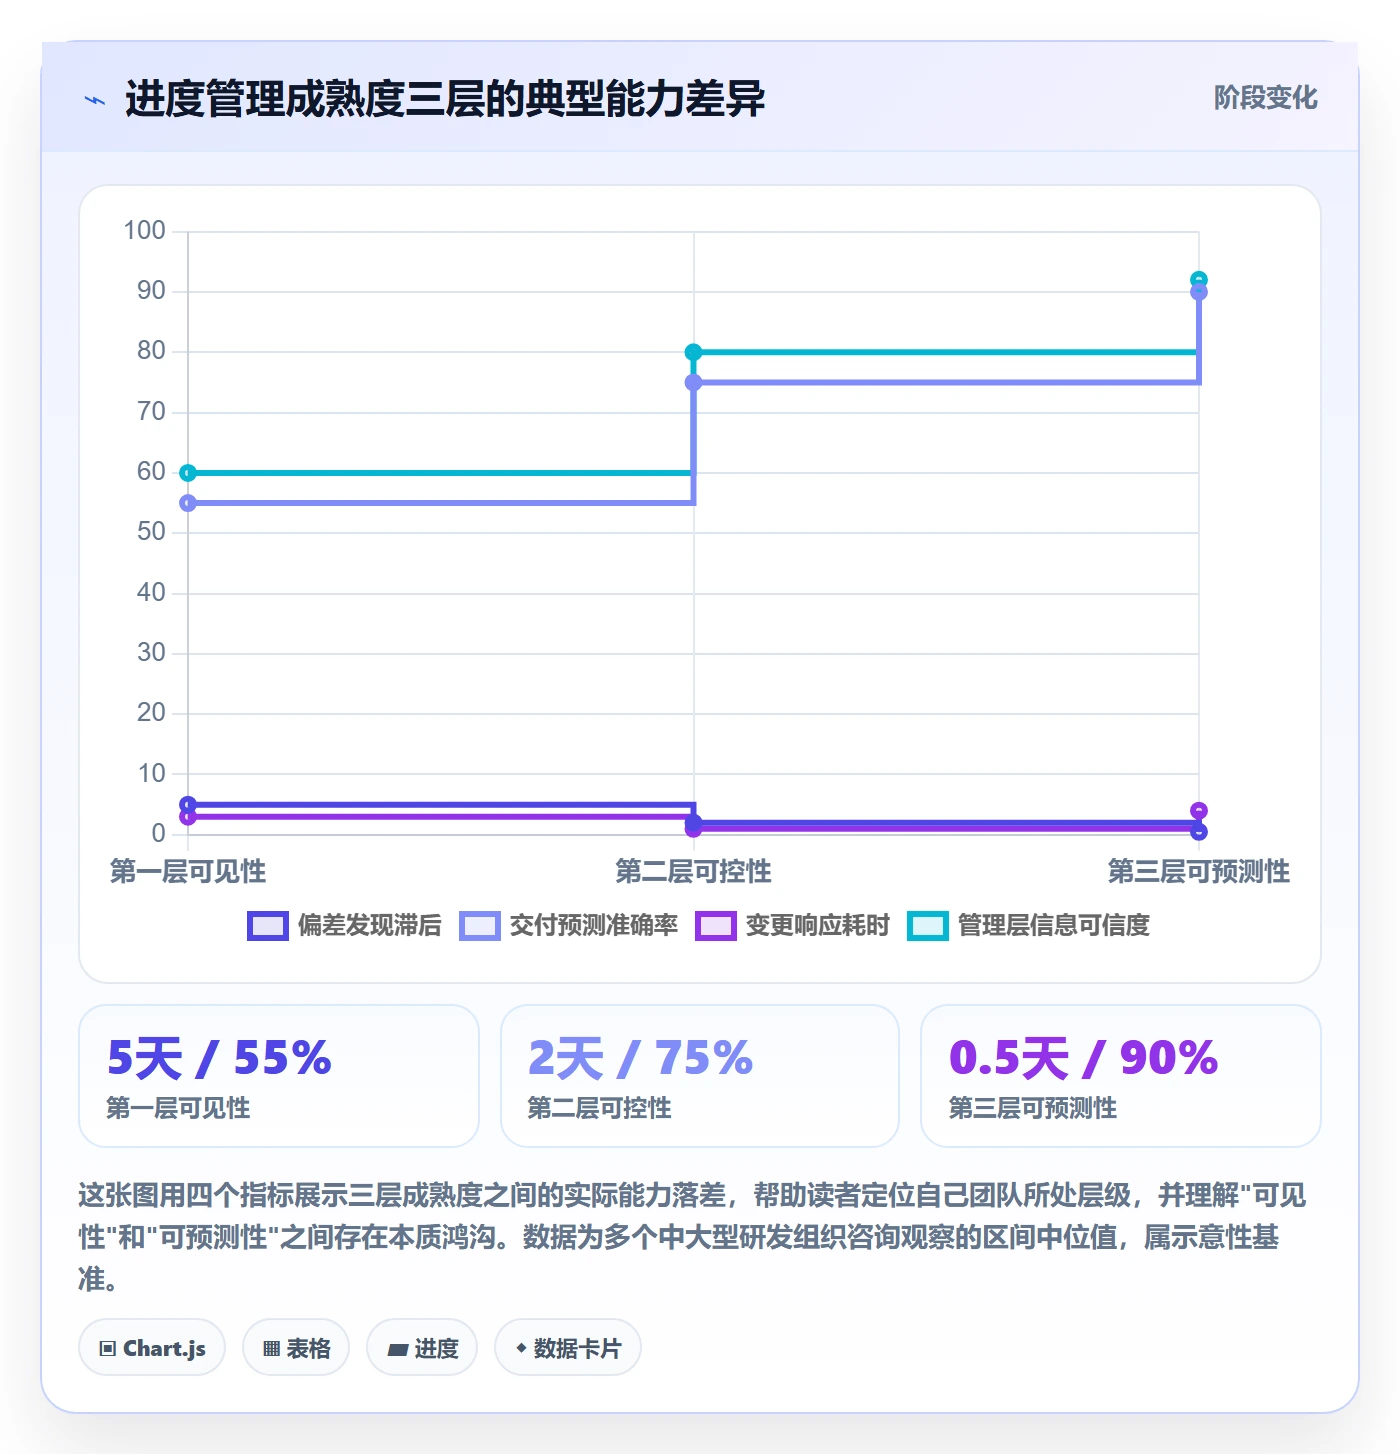Select the Chart.js tag chip
The width and height of the screenshot is (1400, 1454).
152,1348
